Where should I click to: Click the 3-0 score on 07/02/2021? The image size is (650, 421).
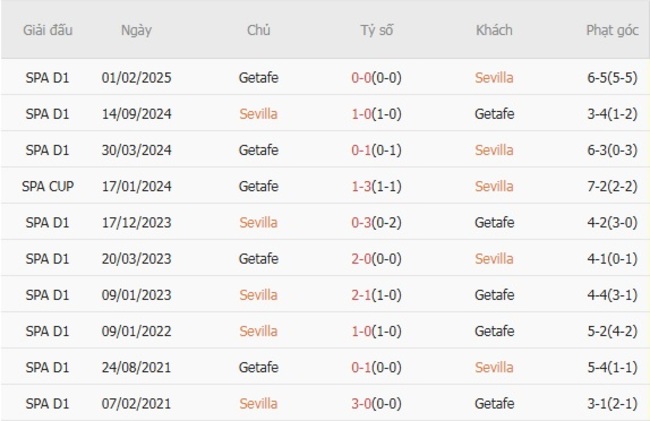(x=363, y=404)
